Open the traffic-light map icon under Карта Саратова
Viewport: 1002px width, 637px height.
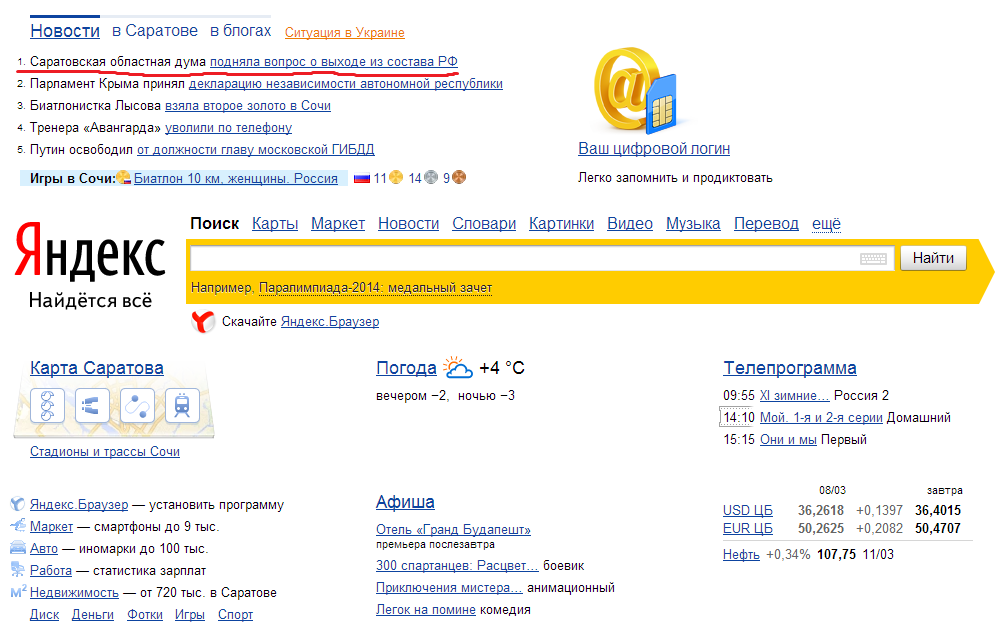[x=47, y=406]
